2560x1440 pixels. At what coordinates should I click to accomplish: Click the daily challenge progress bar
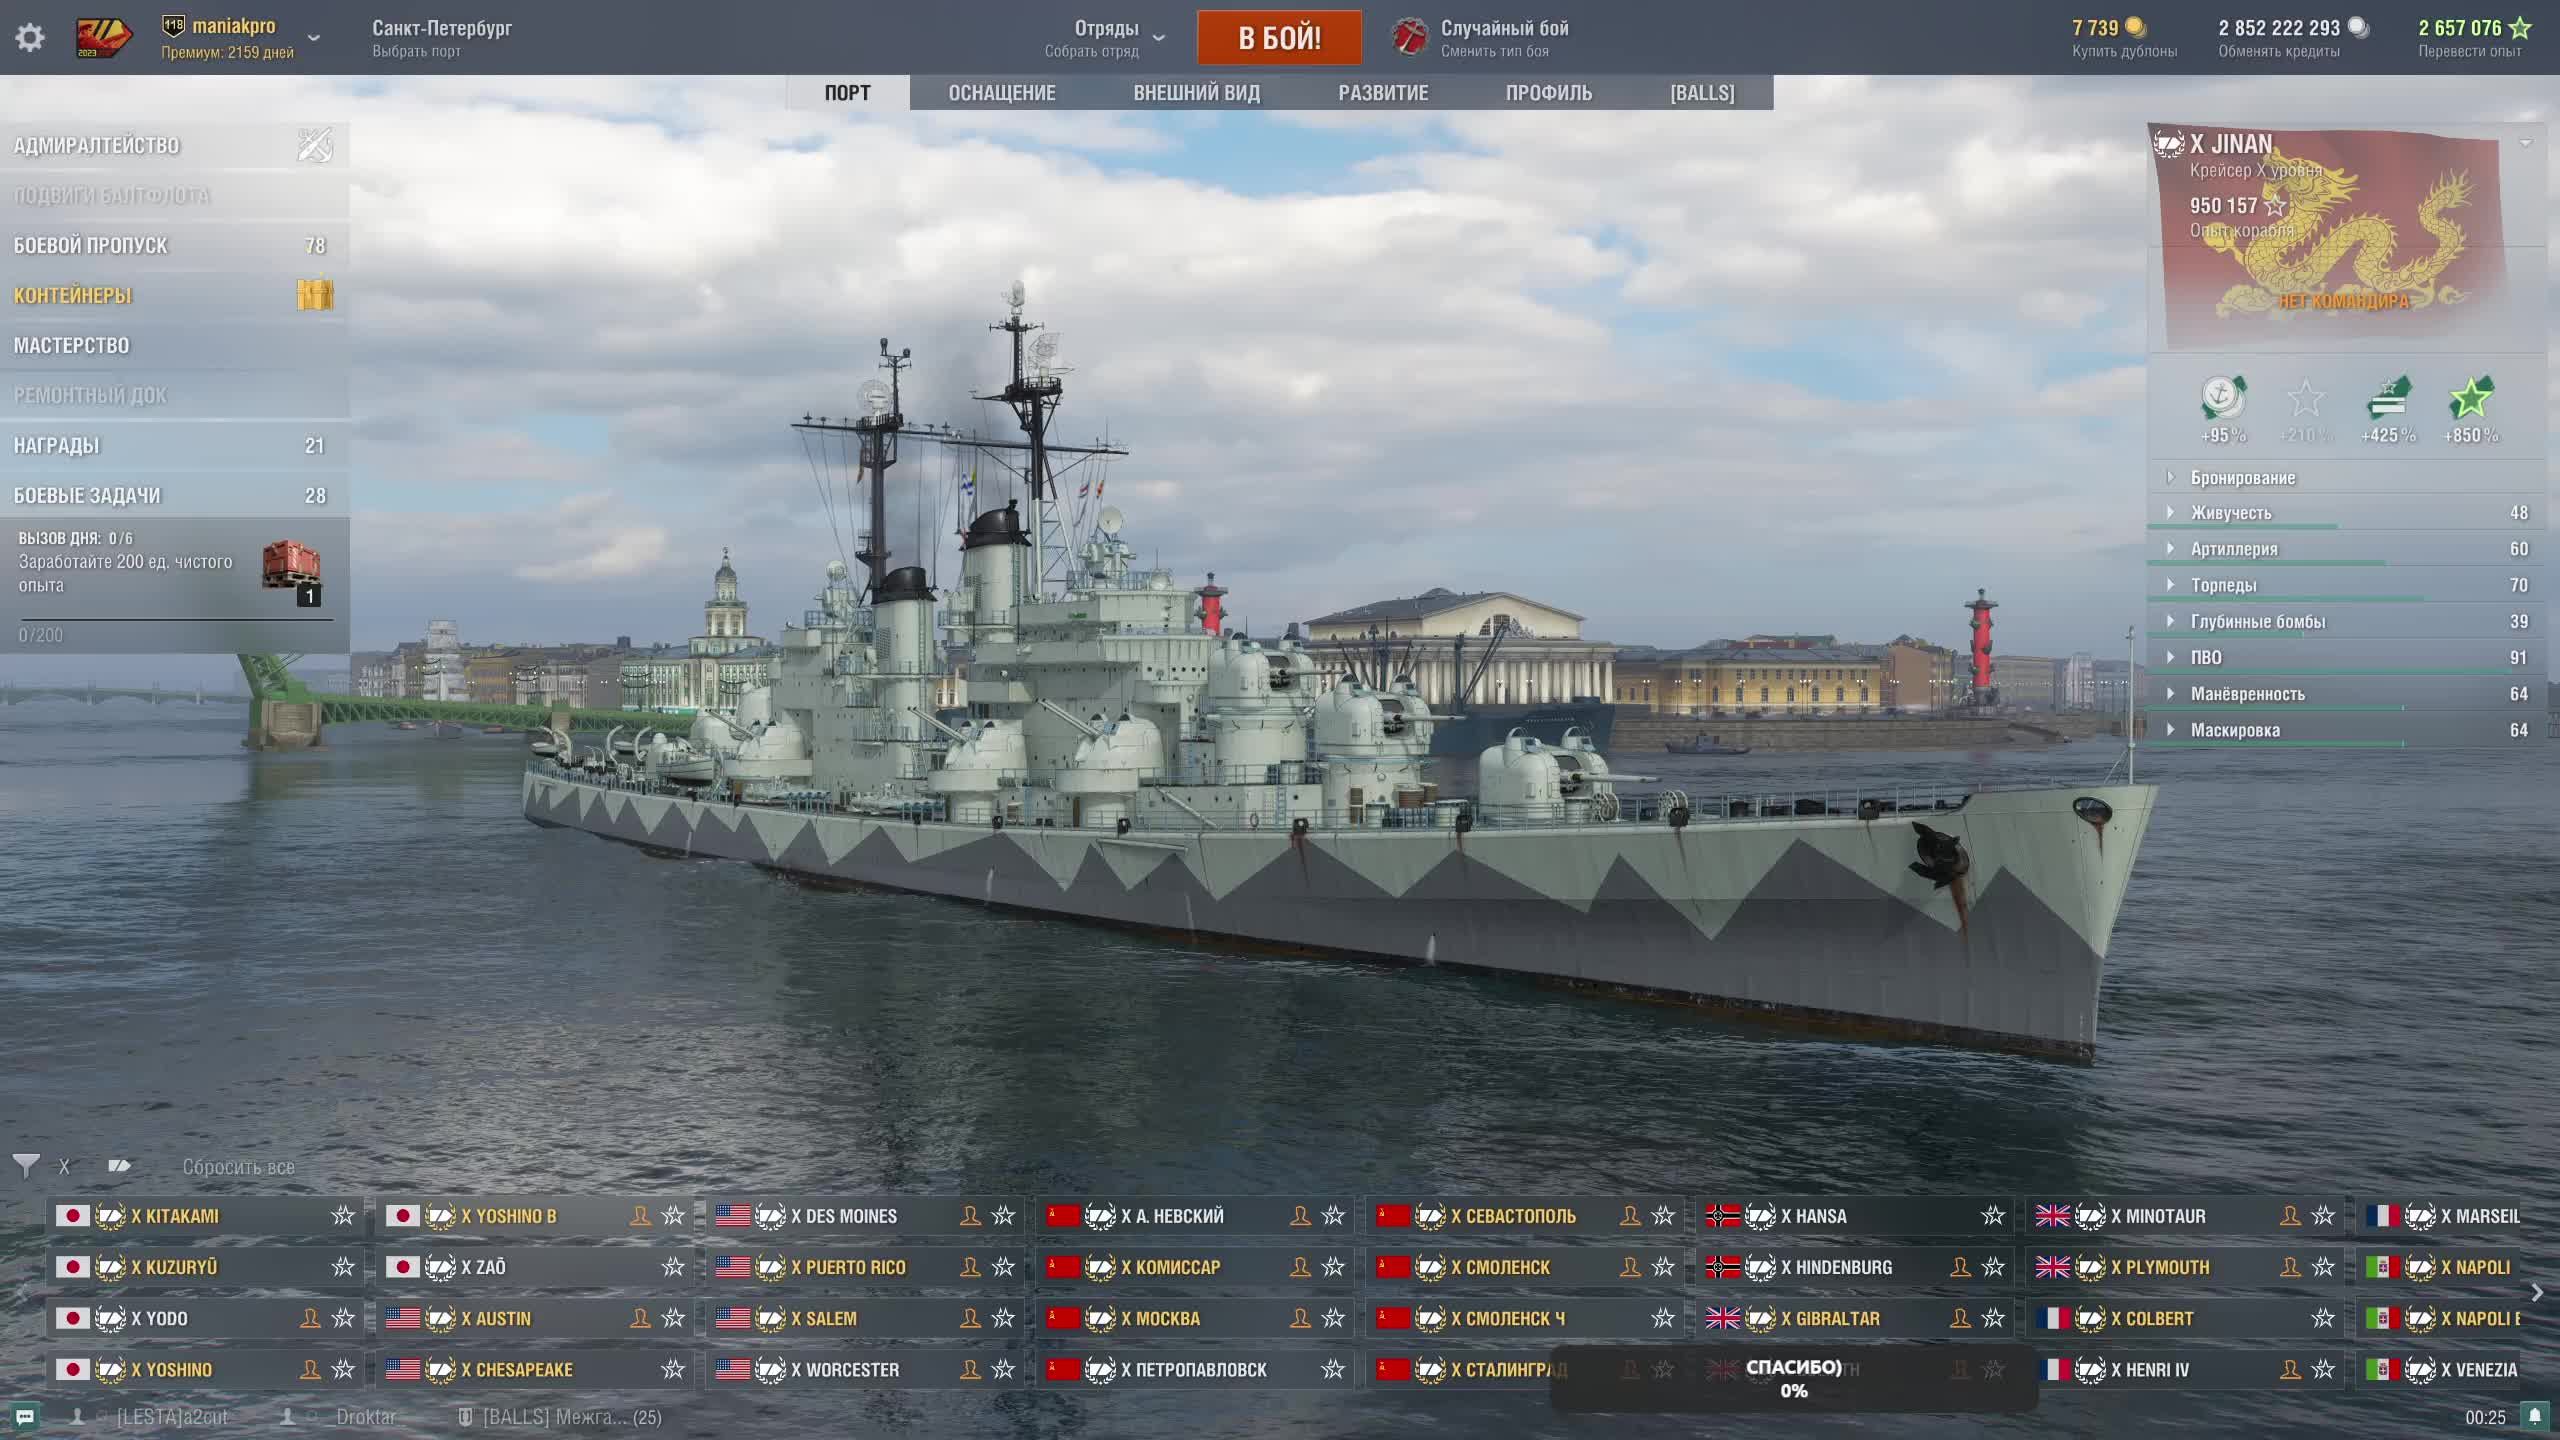[x=176, y=620]
